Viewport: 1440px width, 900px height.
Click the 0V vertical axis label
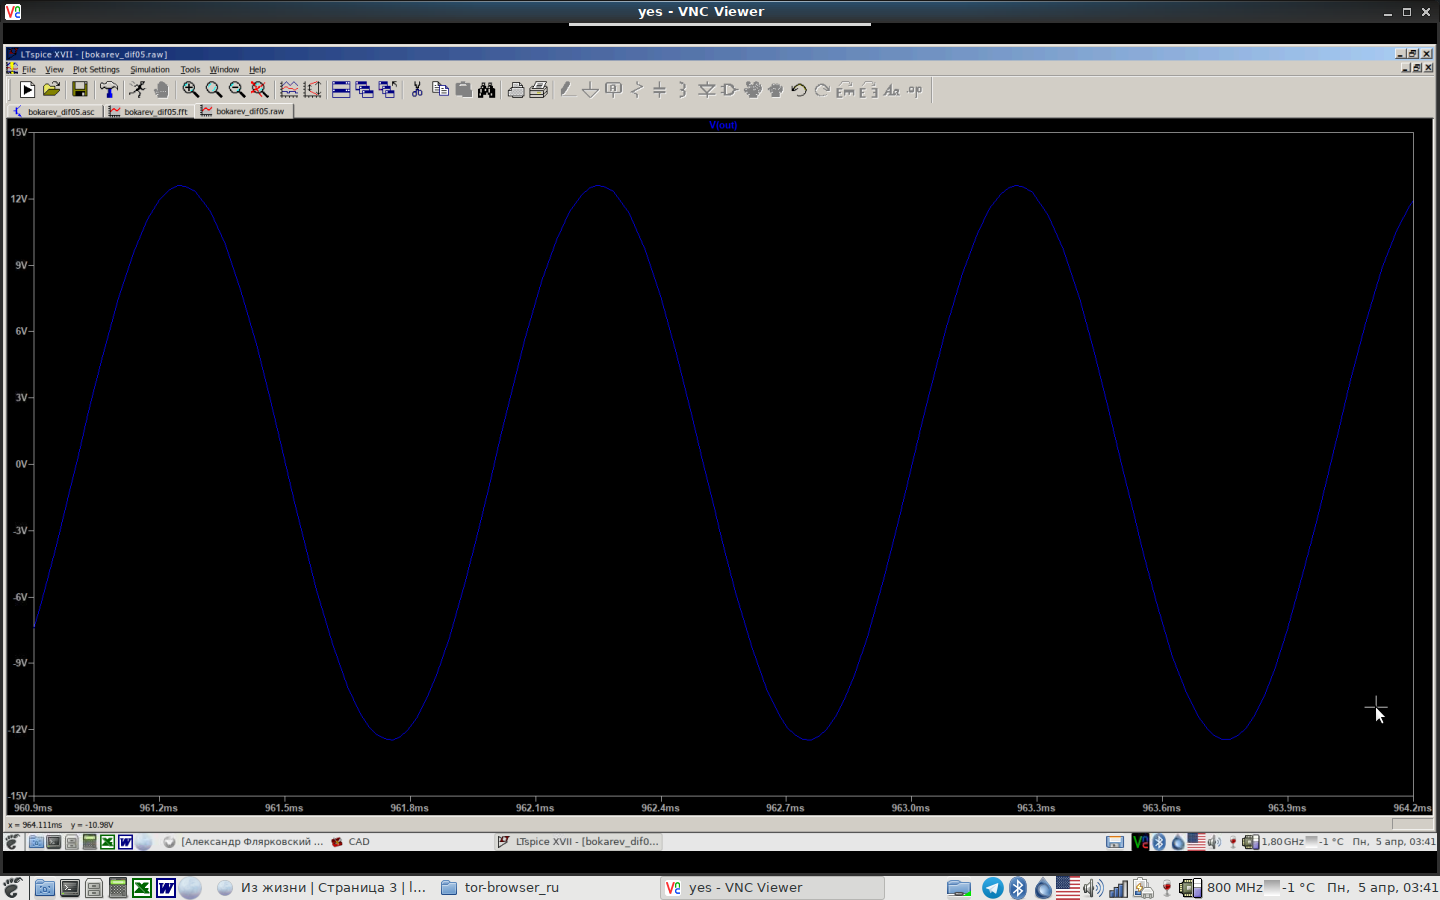pos(21,464)
